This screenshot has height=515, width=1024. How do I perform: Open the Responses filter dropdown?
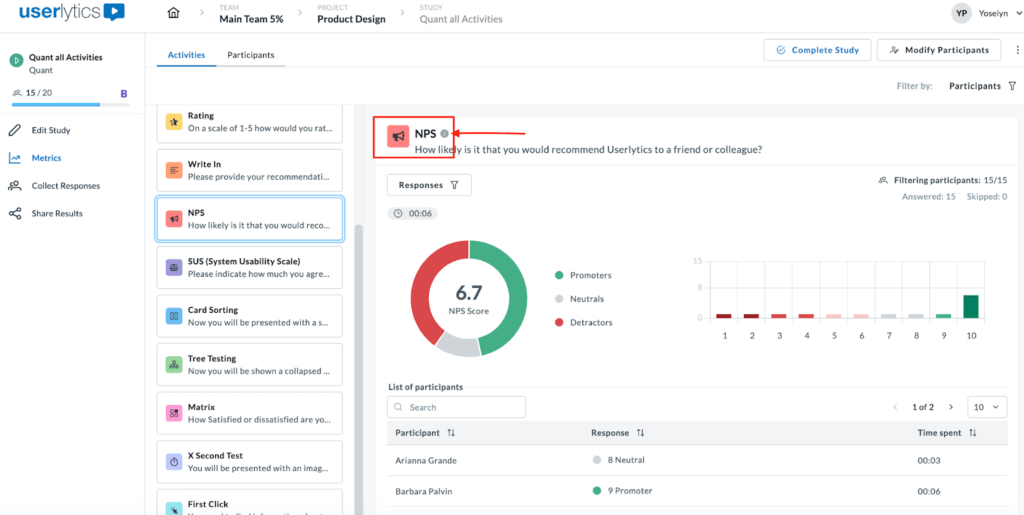[x=429, y=185]
